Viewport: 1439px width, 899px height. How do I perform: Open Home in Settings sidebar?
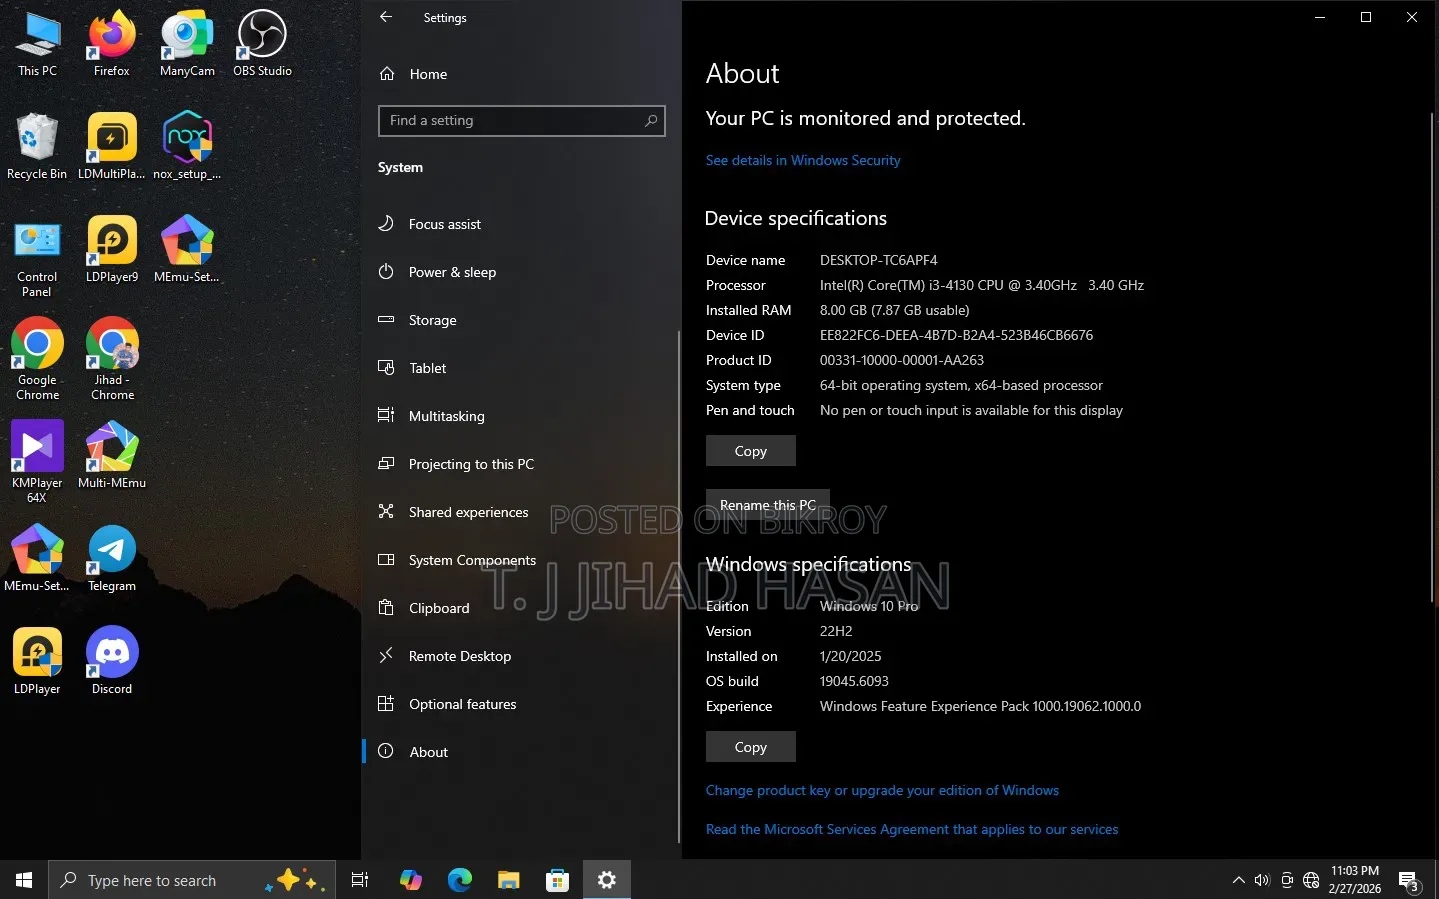(x=428, y=74)
